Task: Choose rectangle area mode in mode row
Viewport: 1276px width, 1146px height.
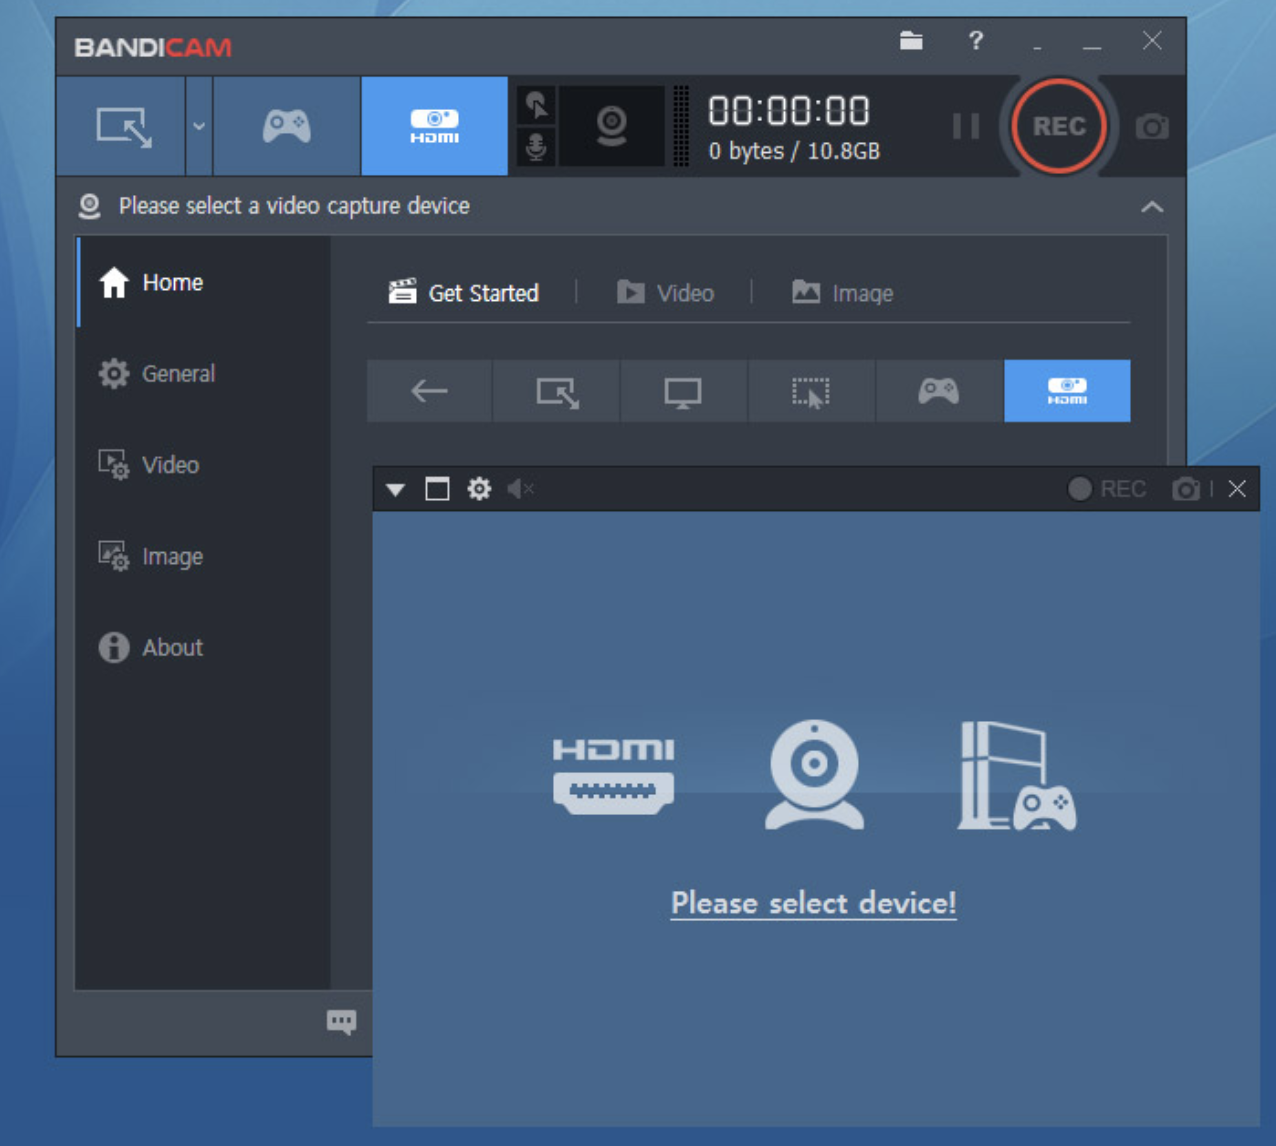Action: click(x=557, y=391)
